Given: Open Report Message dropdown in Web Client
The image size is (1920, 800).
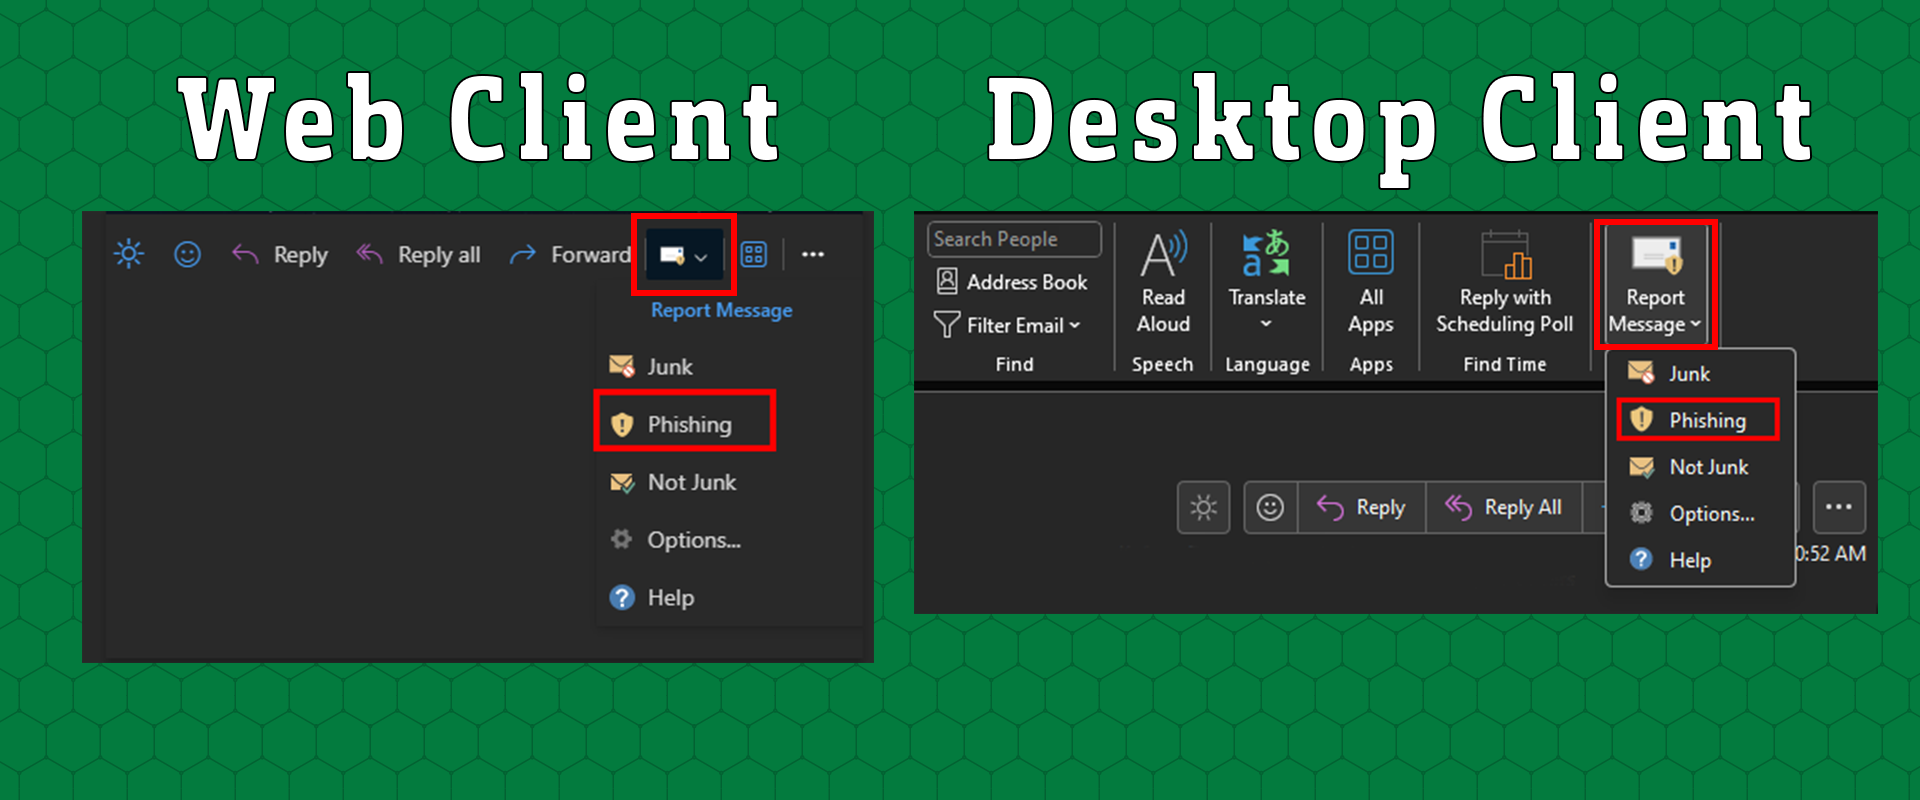Looking at the screenshot, I should click(684, 255).
